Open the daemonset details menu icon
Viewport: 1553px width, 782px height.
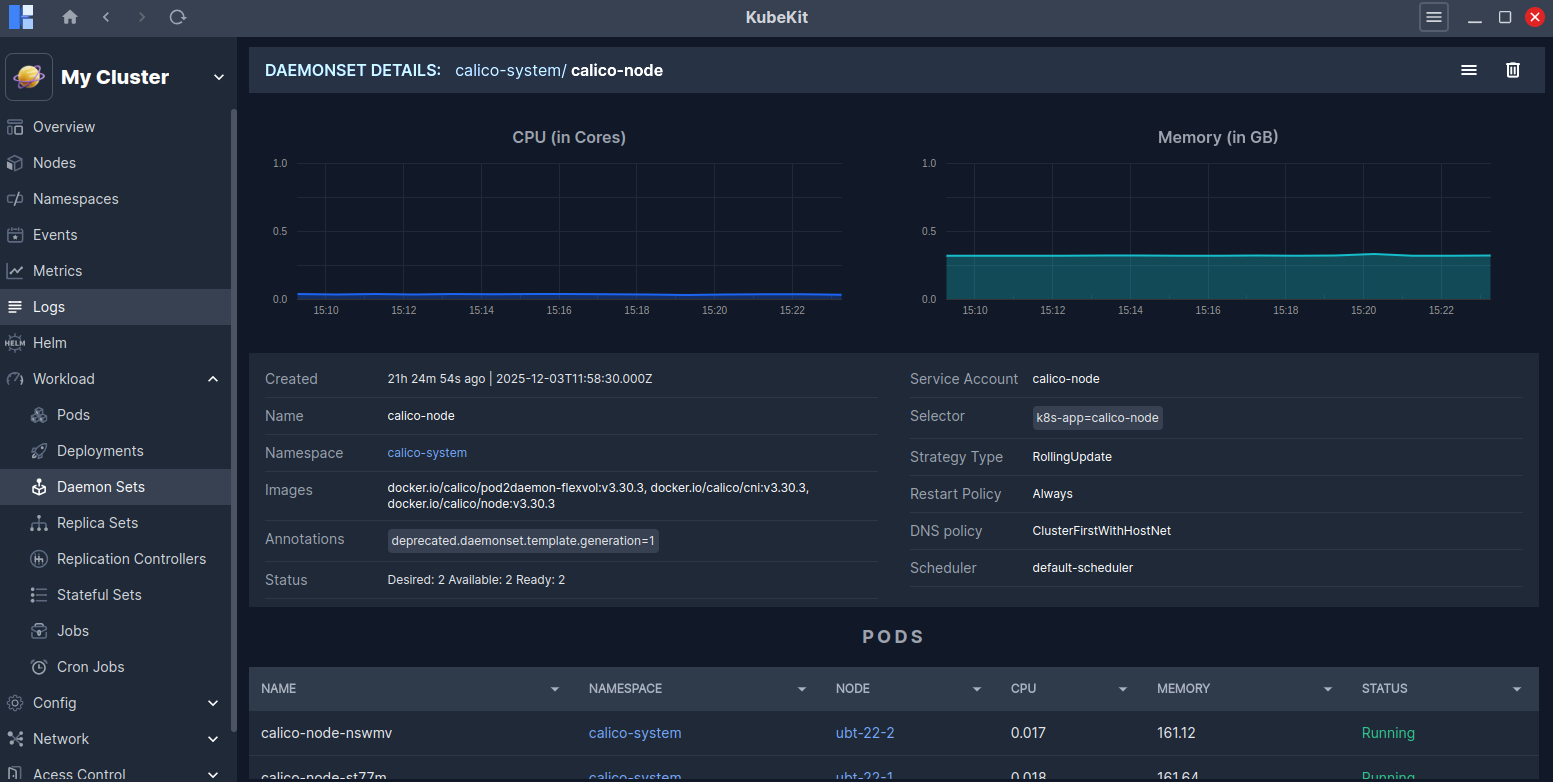(1469, 70)
